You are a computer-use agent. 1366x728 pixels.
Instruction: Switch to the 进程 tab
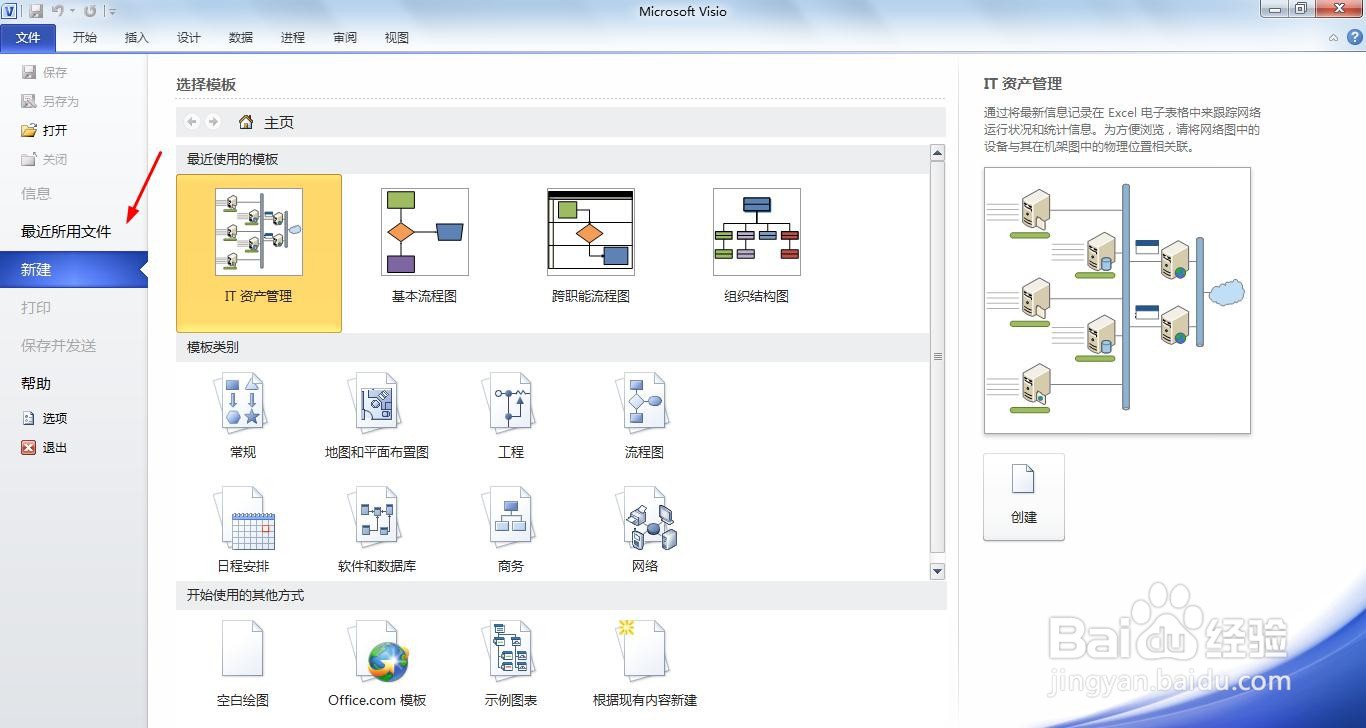click(x=293, y=38)
